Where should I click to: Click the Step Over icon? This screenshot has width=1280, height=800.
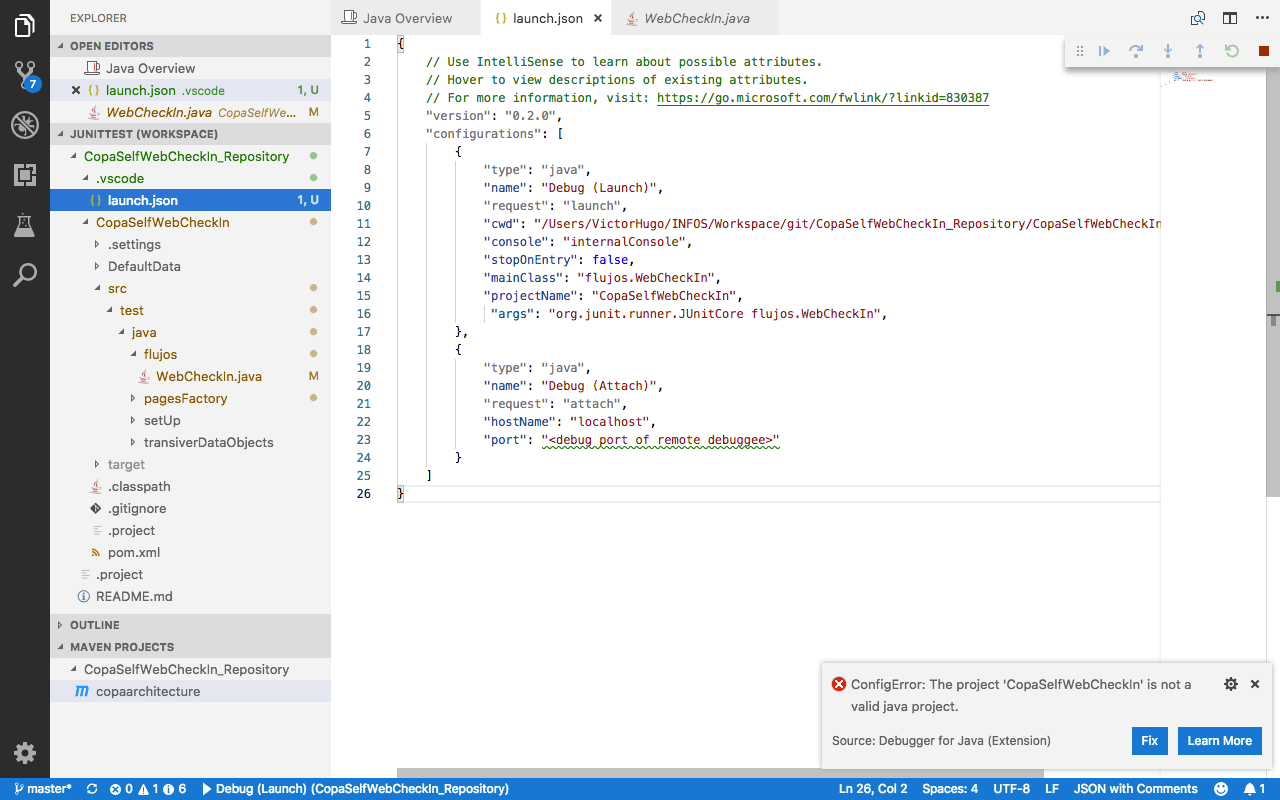pyautogui.click(x=1135, y=50)
